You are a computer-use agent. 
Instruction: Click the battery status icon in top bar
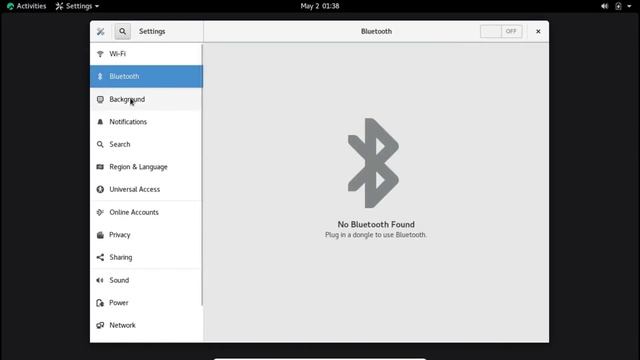coord(618,6)
